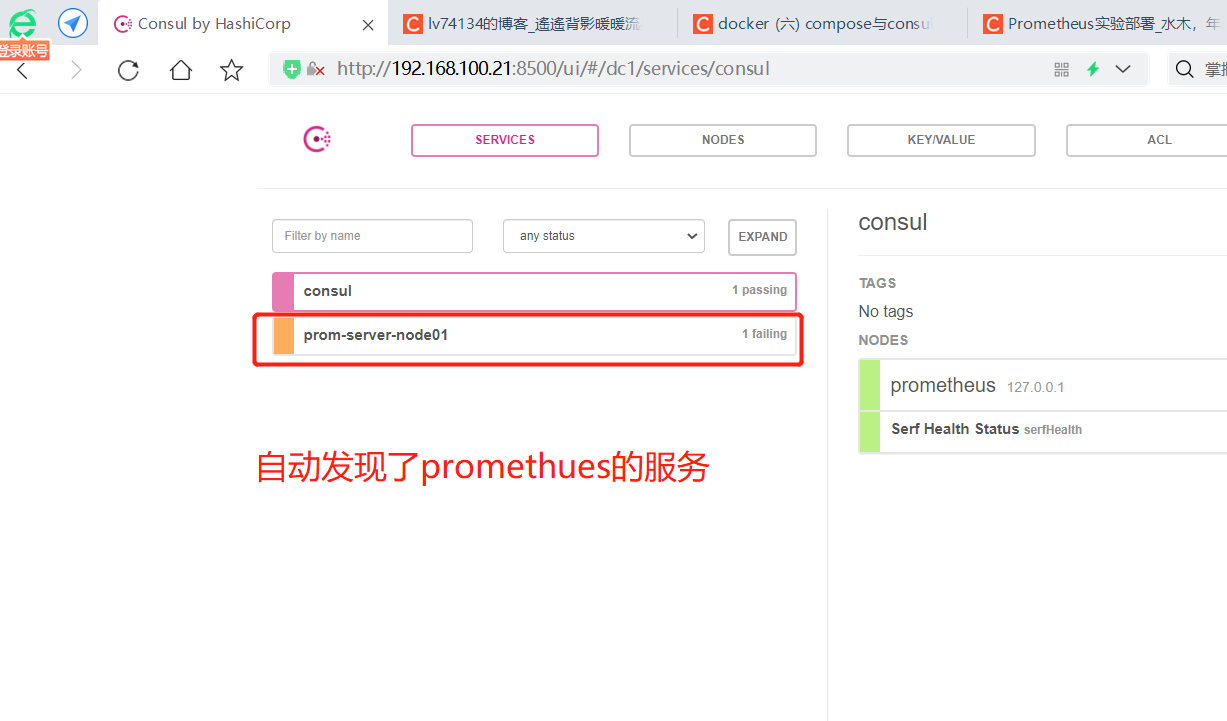Click the No tags text
The height and width of the screenshot is (721, 1227).
point(886,312)
